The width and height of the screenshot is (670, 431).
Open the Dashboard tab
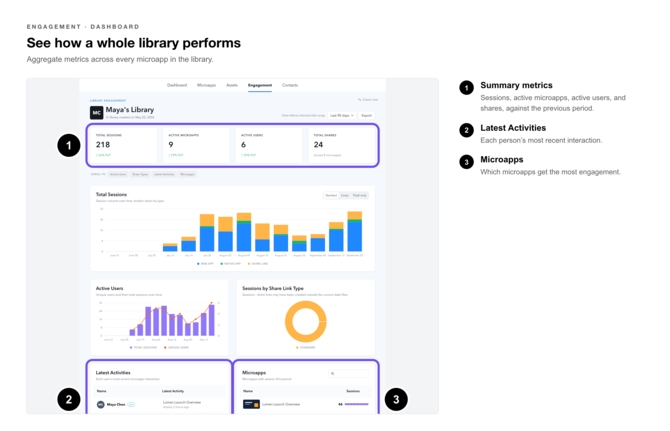[176, 85]
